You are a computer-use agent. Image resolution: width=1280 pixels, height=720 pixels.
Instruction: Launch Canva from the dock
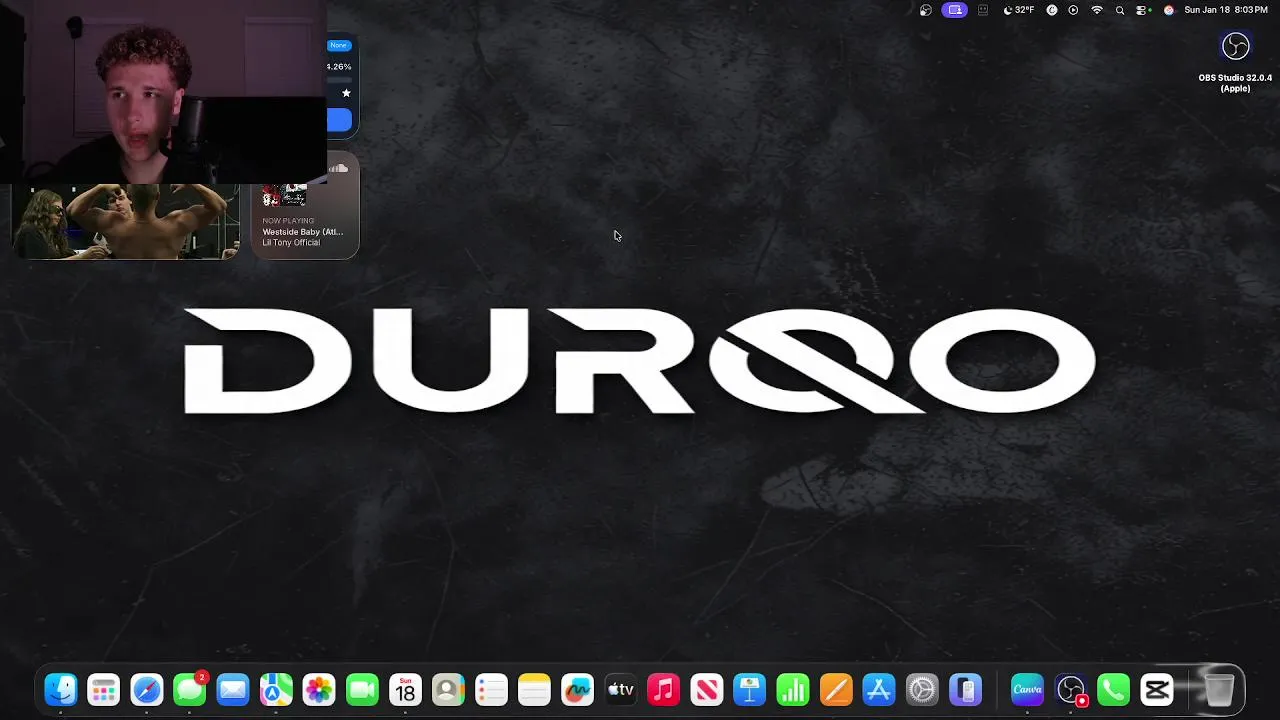point(1027,690)
